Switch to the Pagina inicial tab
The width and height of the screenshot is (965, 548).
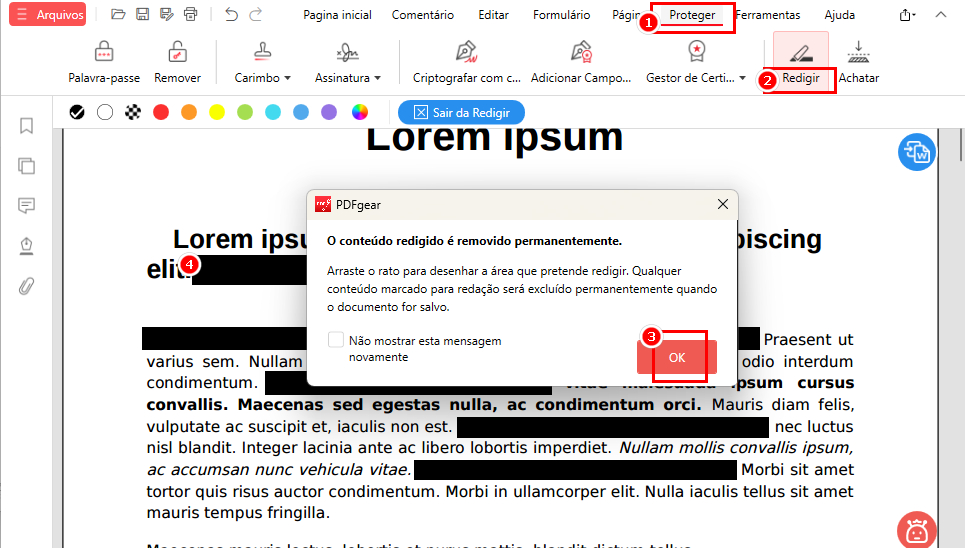coord(337,15)
